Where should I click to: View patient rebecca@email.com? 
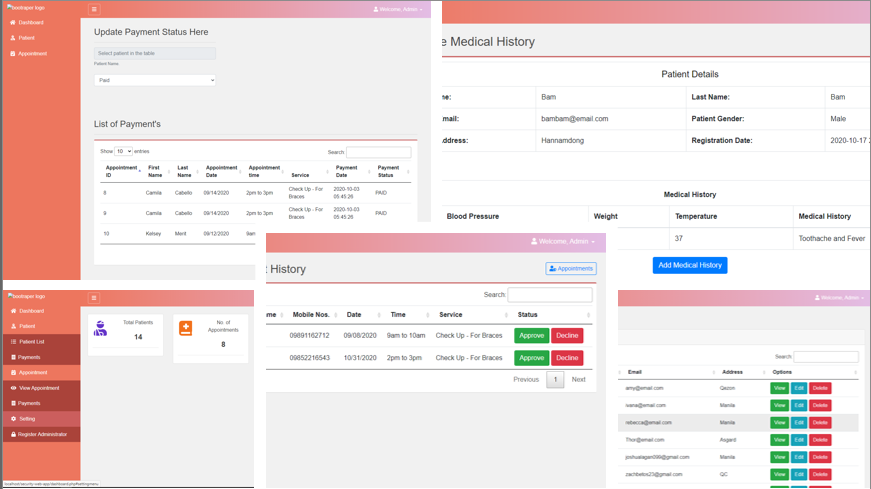click(780, 423)
